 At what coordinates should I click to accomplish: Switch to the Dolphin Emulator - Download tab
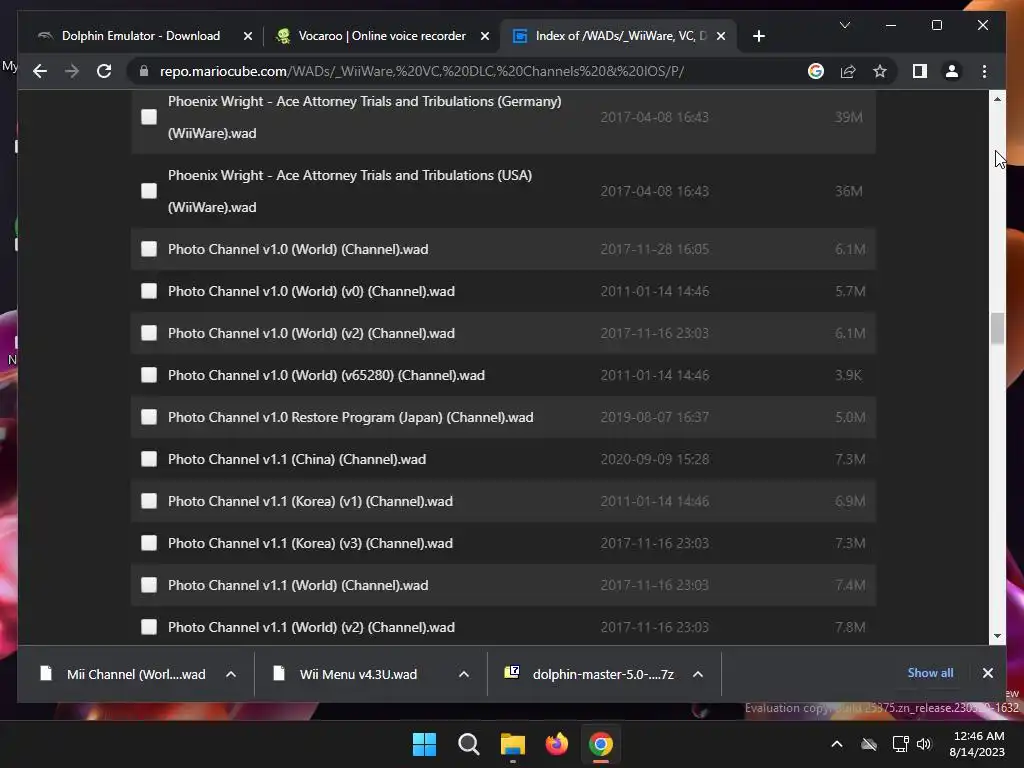tap(141, 36)
